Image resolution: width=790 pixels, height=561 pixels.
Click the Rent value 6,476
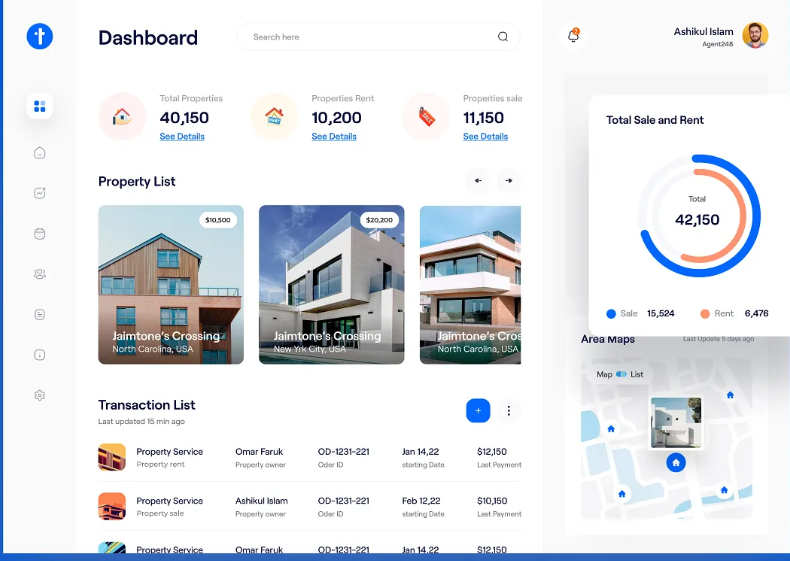click(757, 314)
